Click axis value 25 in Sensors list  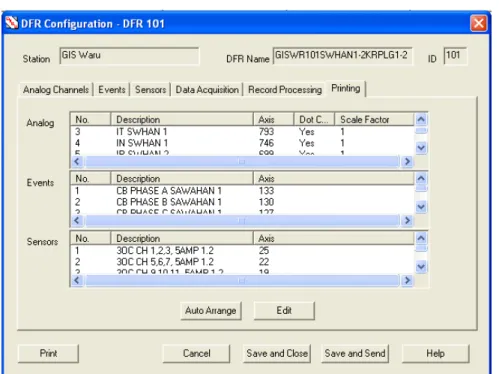pos(264,250)
